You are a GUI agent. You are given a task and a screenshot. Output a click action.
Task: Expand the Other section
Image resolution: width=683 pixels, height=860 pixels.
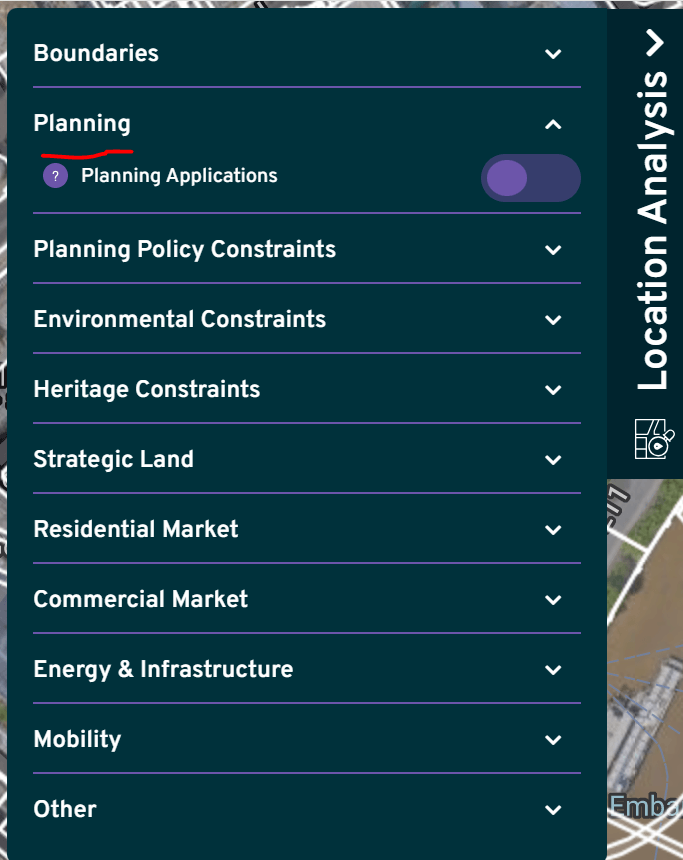point(553,810)
